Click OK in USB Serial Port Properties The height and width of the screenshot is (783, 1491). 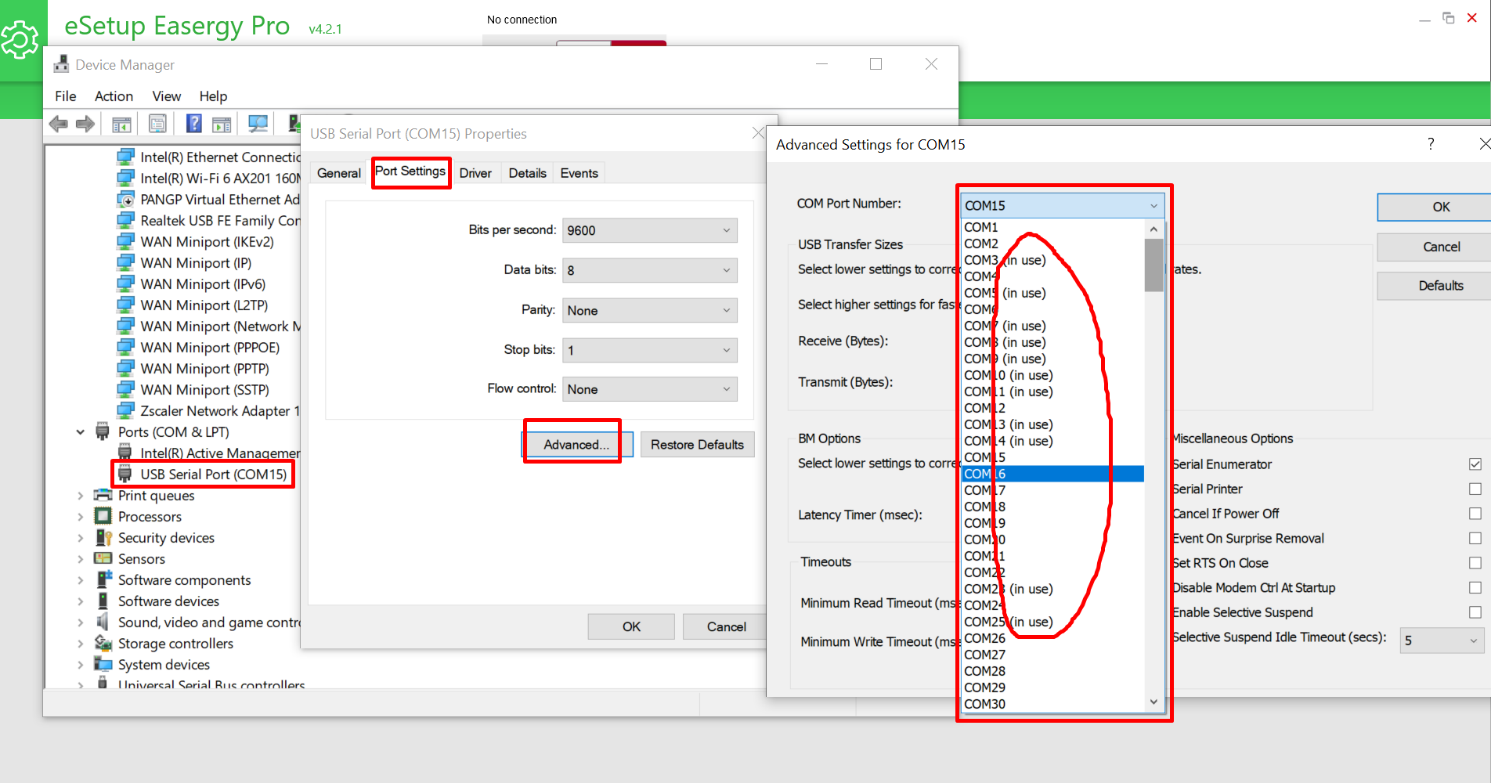(631, 627)
